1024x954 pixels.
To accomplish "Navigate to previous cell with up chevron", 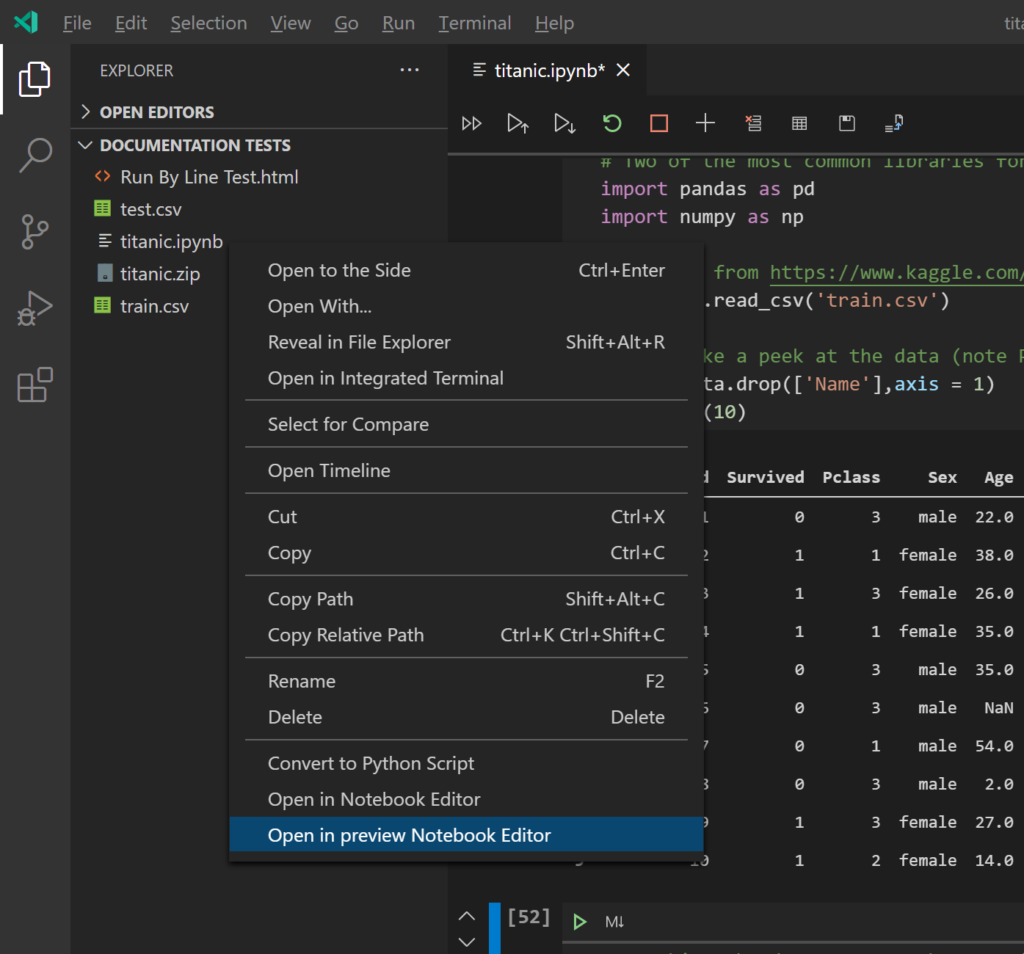I will pos(466,915).
